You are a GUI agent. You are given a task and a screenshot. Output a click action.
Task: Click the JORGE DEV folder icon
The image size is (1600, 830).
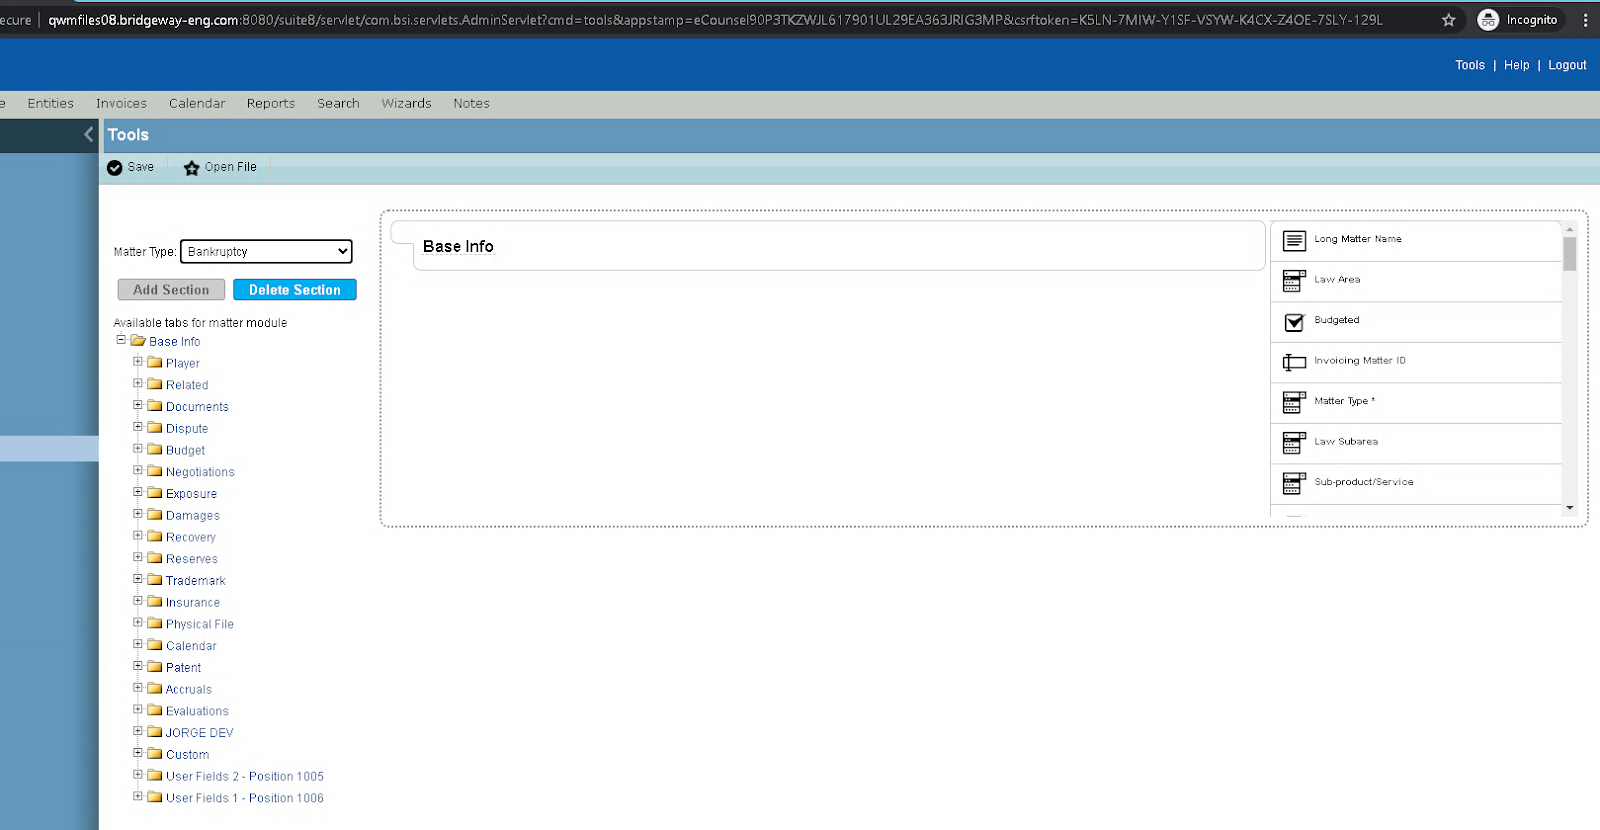155,732
